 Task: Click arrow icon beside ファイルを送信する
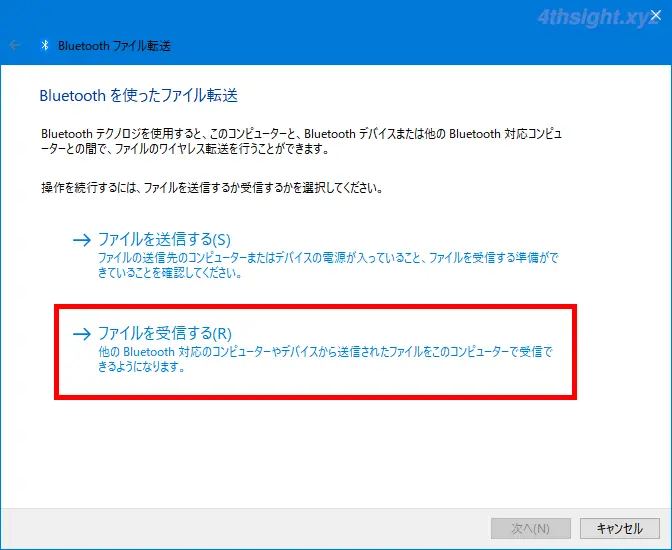click(82, 240)
